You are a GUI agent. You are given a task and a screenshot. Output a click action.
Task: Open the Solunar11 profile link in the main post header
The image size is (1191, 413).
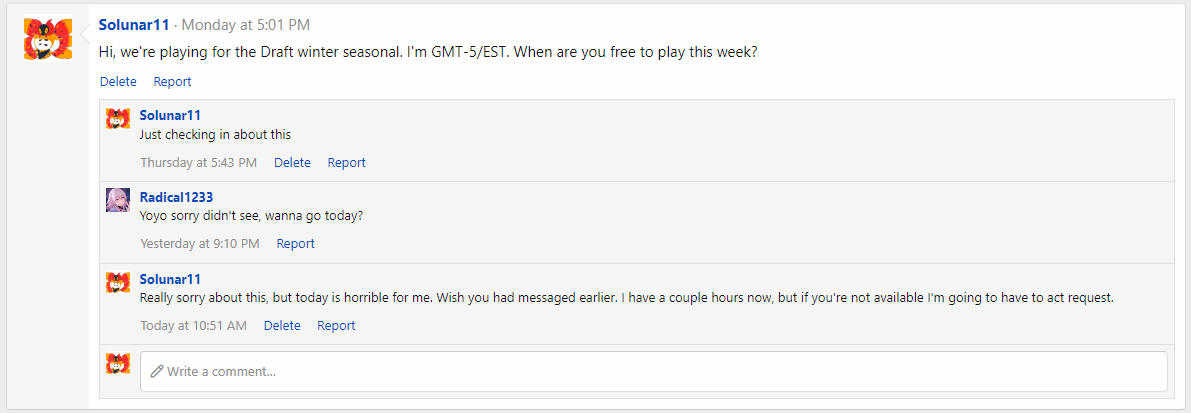tap(134, 24)
